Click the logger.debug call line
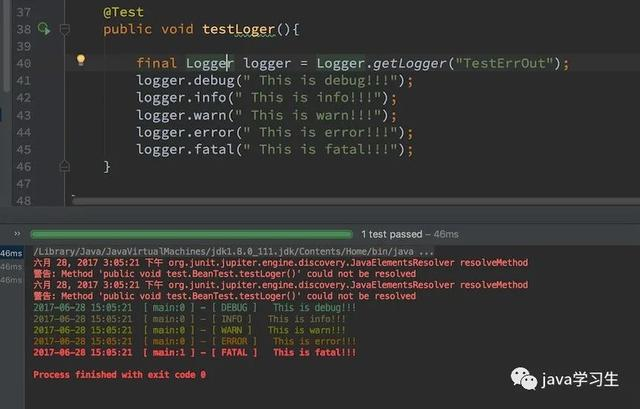The image size is (640, 409). [275, 80]
